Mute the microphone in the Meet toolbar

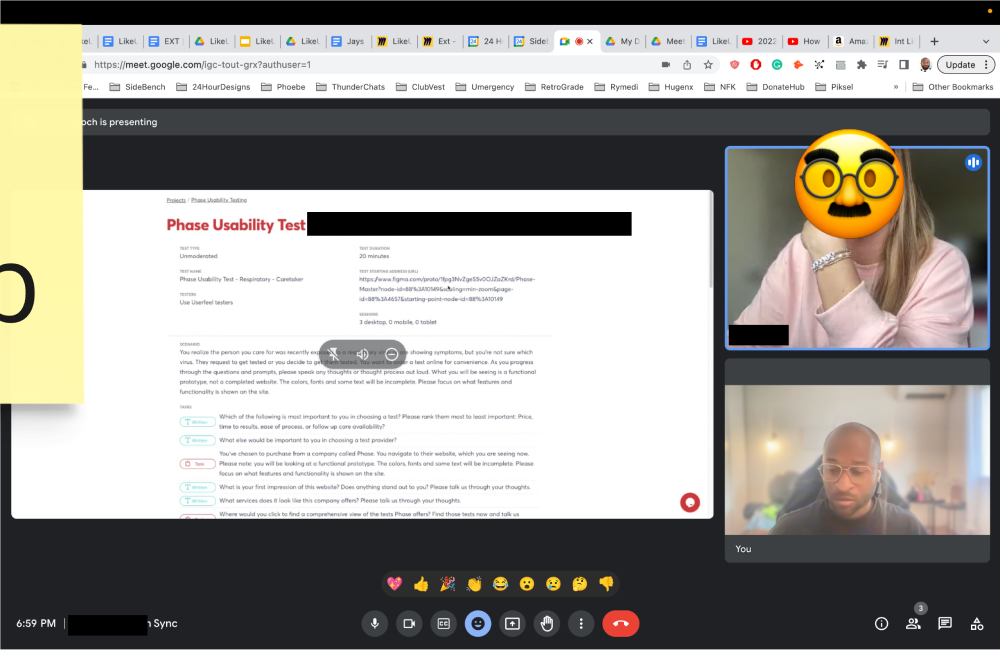coord(375,623)
